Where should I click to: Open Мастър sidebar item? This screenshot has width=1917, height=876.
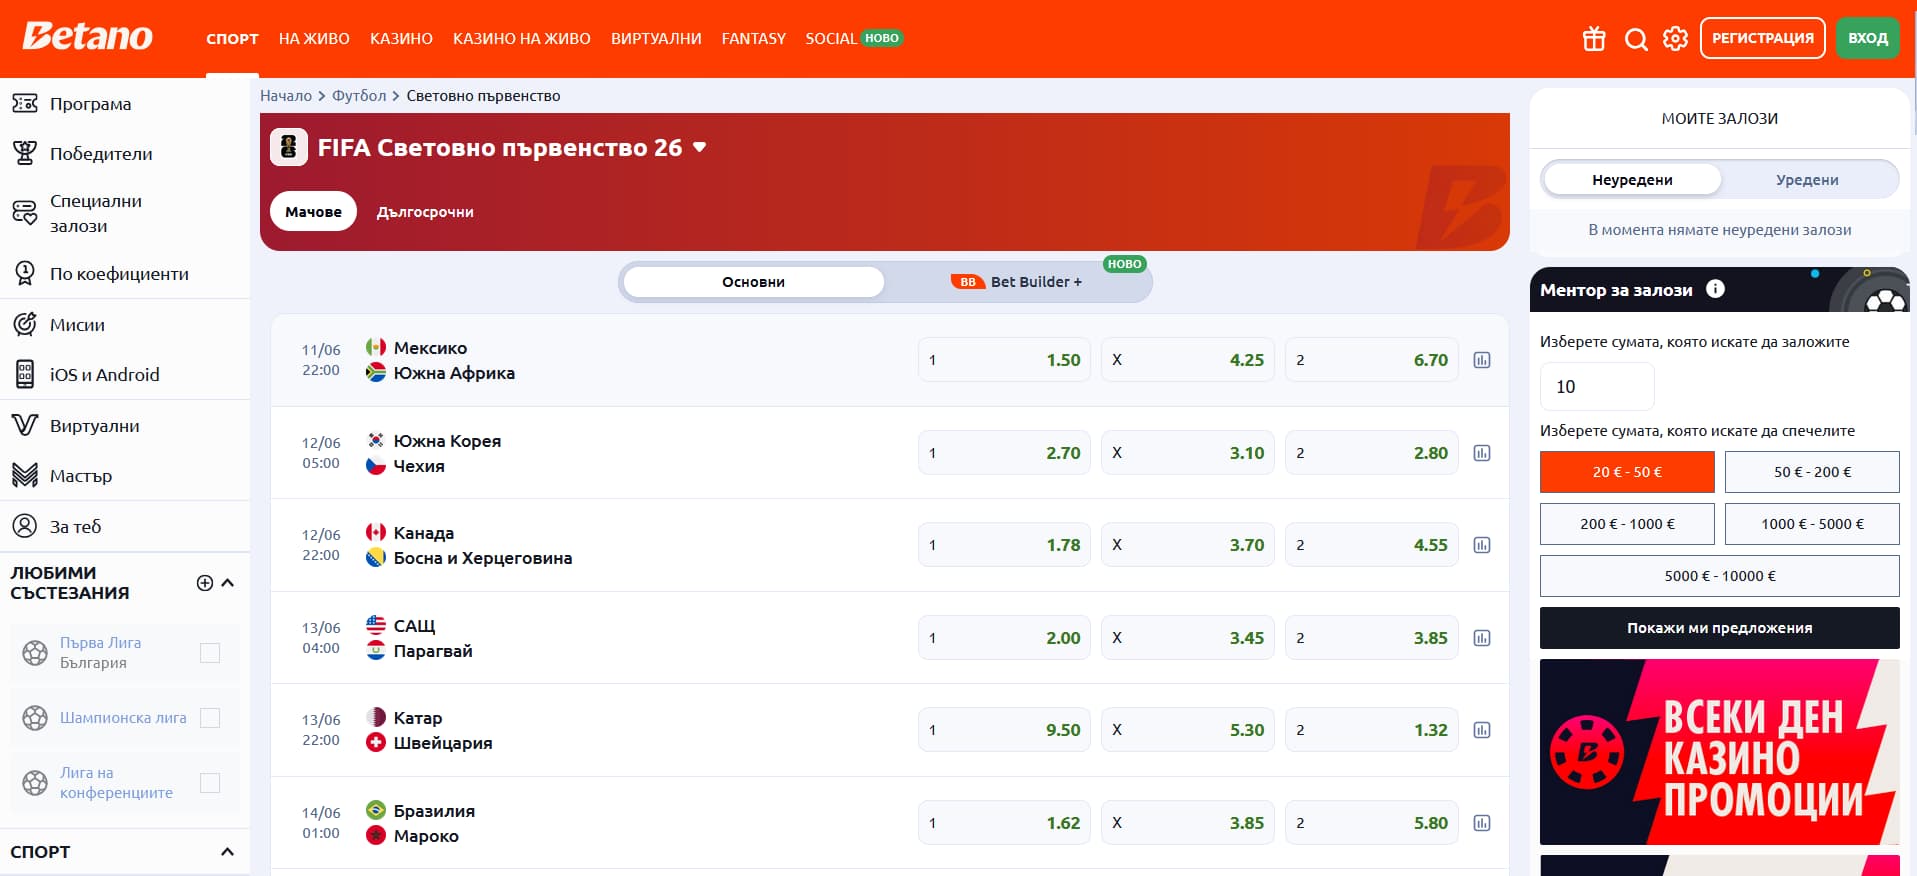click(x=125, y=476)
